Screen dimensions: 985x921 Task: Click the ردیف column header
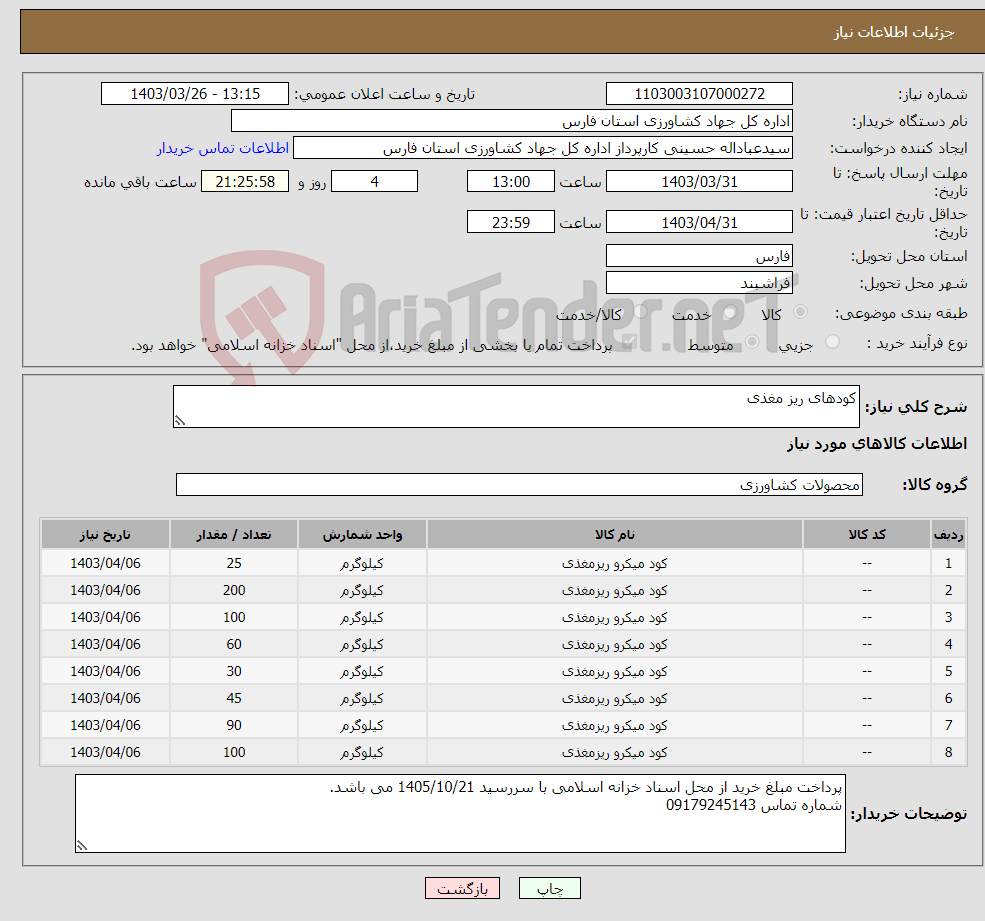[948, 535]
